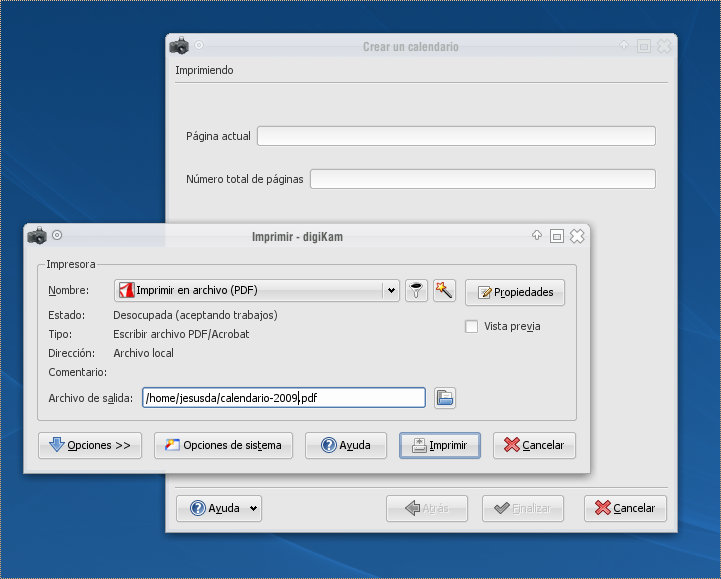Click the 'Desocupada (aceptando trabajos)' status text
This screenshot has height=579, width=721.
point(195,315)
